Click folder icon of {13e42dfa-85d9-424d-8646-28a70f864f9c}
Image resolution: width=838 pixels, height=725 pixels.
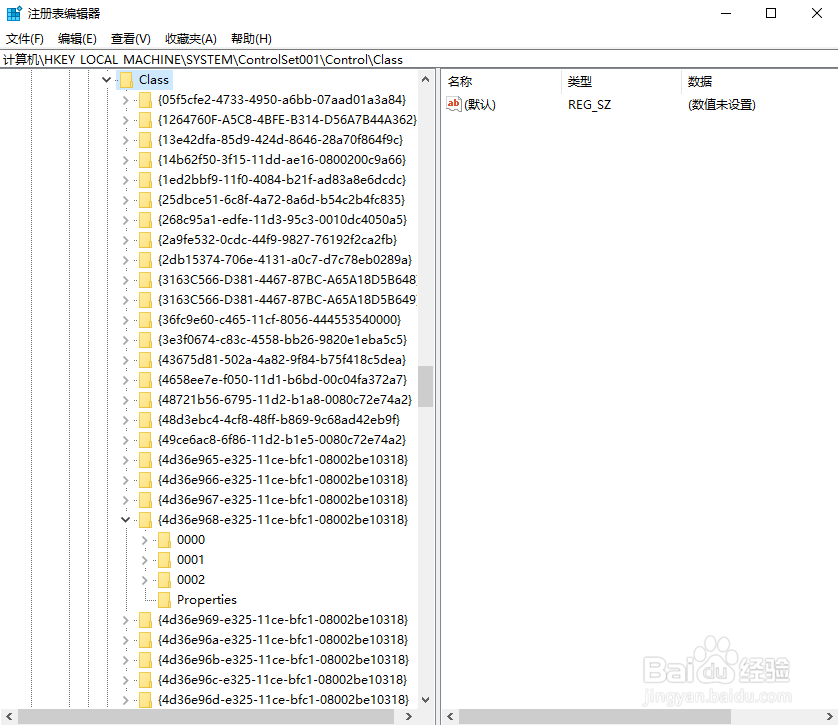tap(145, 139)
